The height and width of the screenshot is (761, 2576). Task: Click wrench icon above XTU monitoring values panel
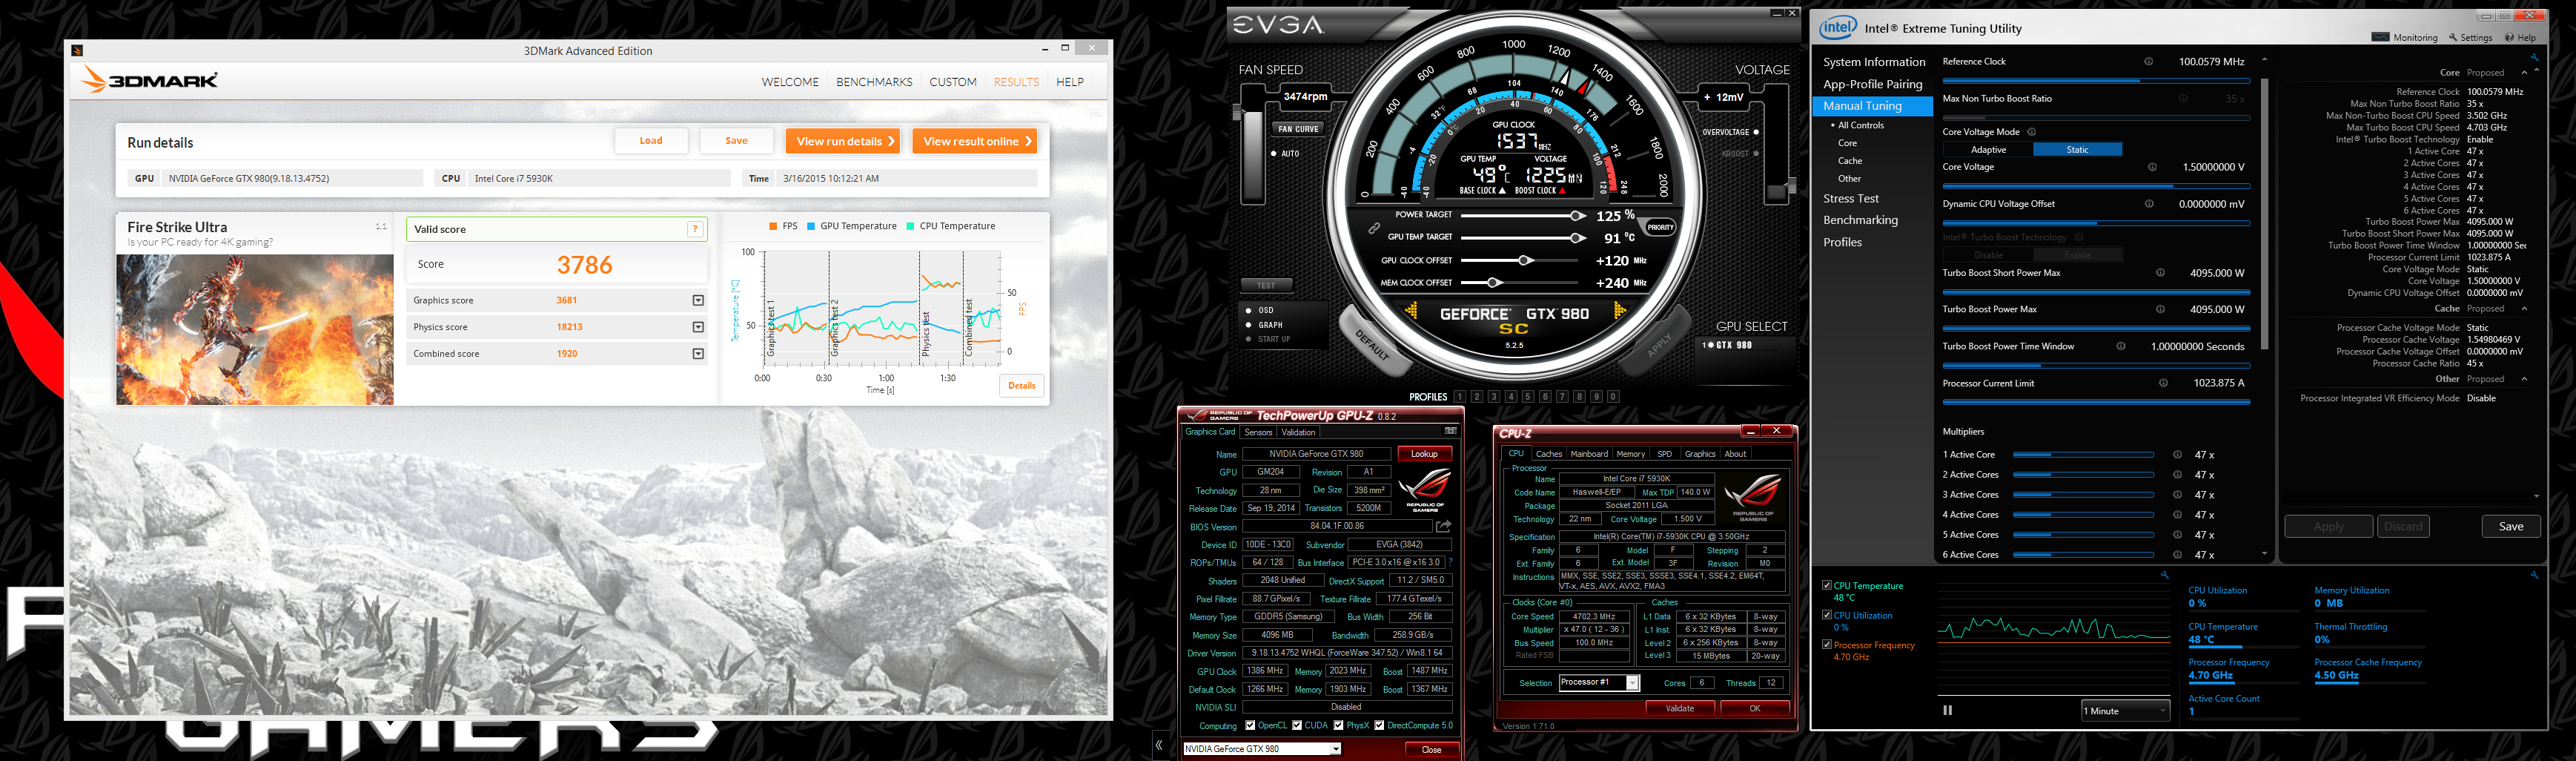(2534, 575)
